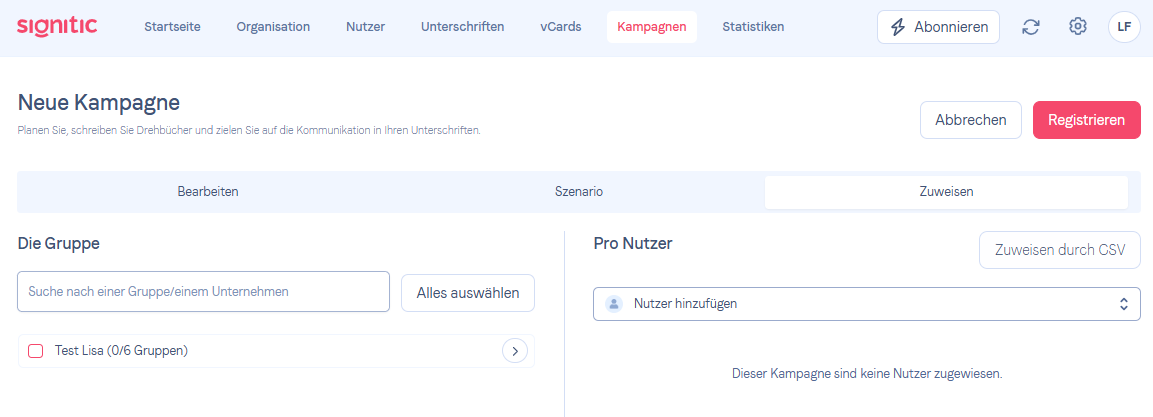The width and height of the screenshot is (1153, 417).
Task: Click the Signitic logo
Action: pos(57,26)
